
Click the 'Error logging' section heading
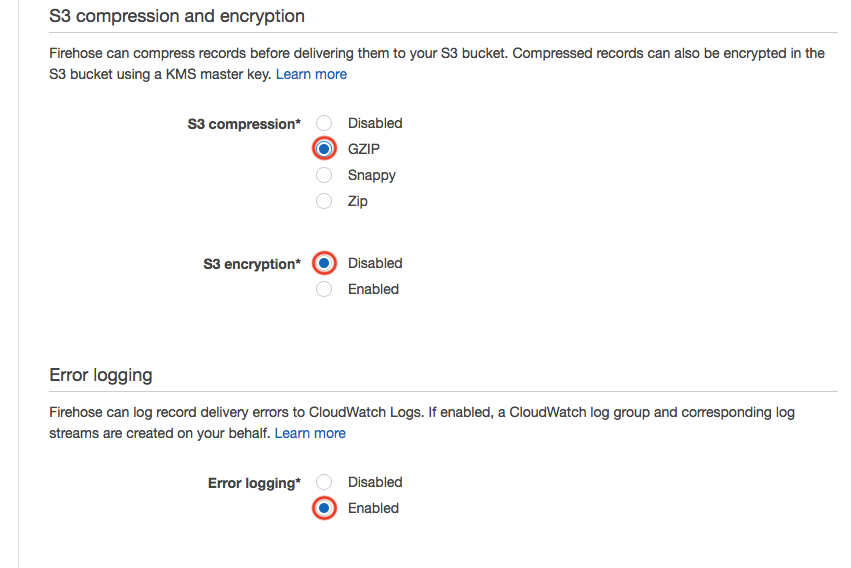[101, 375]
